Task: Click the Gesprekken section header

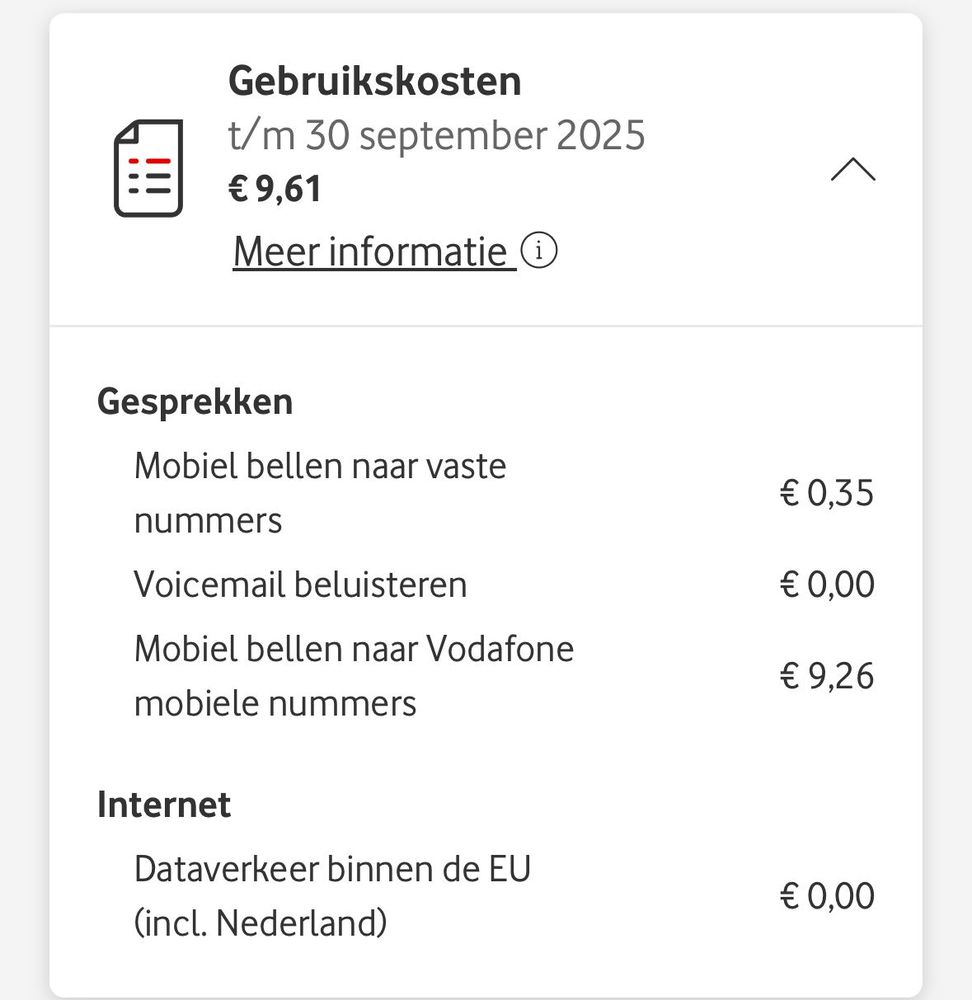Action: tap(195, 402)
